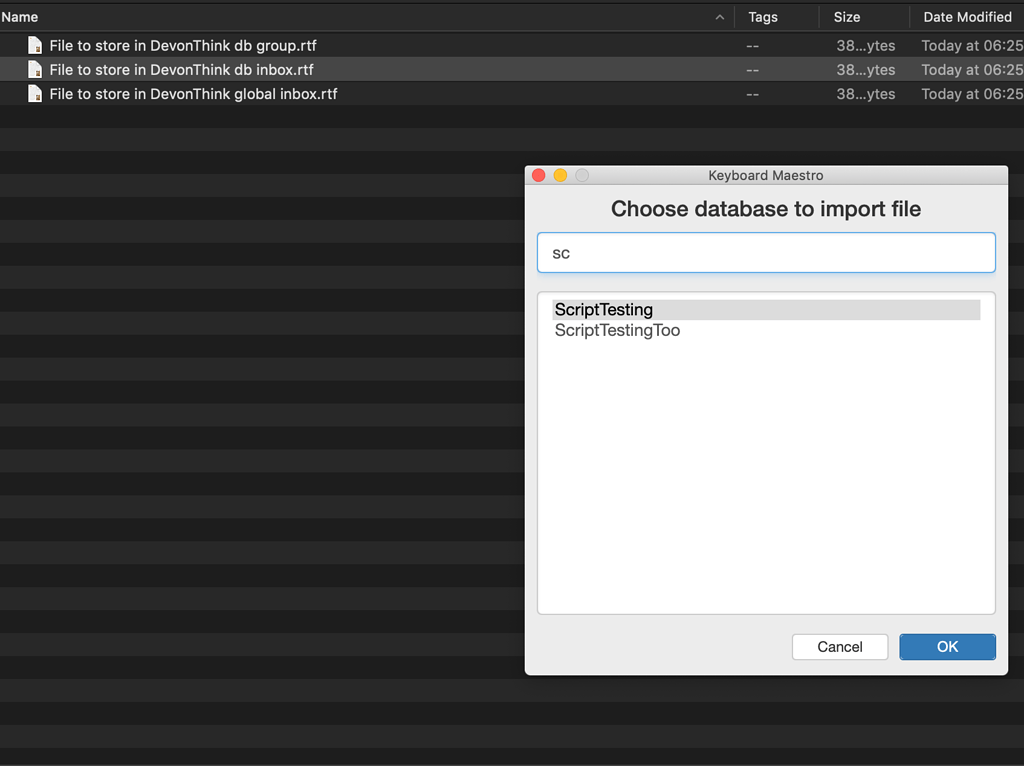This screenshot has width=1024, height=766.
Task: Click the Cancel button
Action: pyautogui.click(x=840, y=646)
